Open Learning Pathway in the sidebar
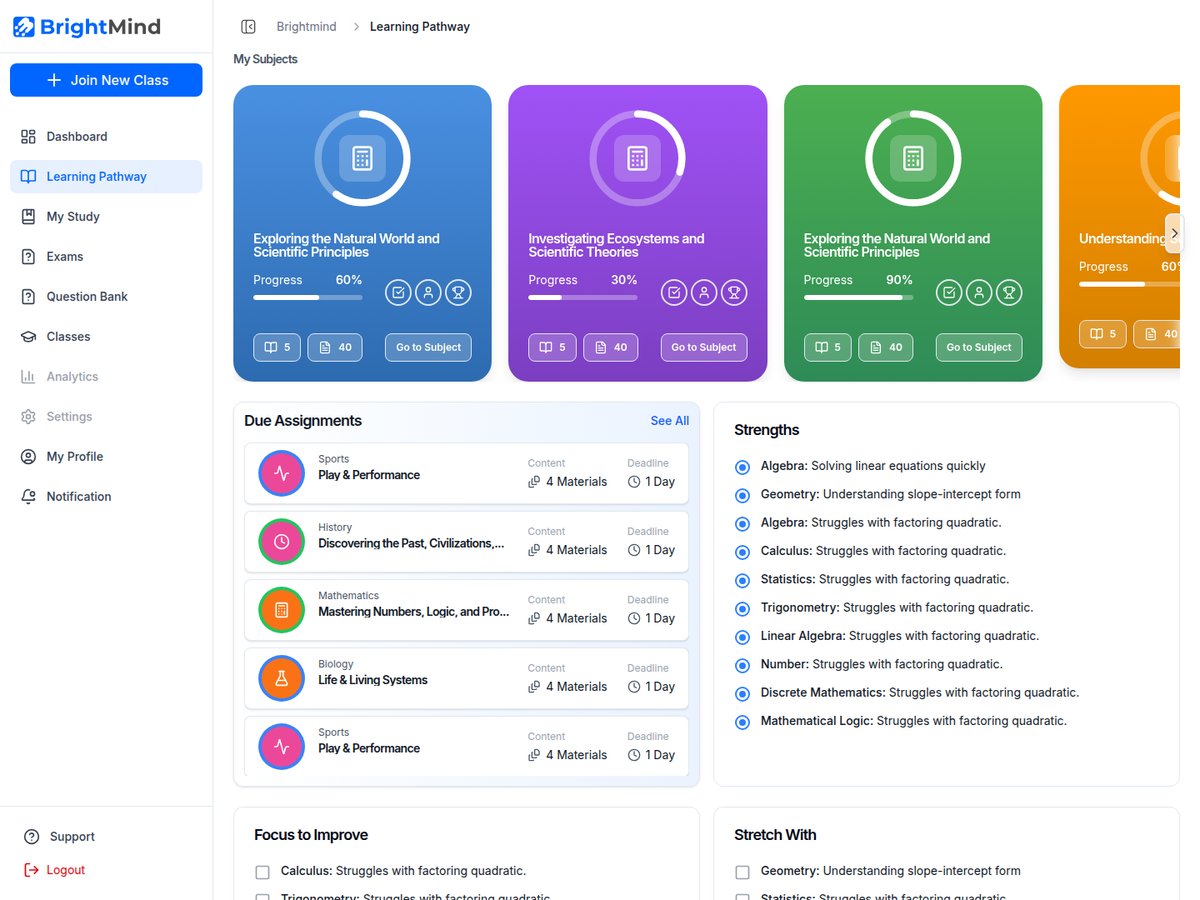This screenshot has height=900, width=1200. coord(106,176)
